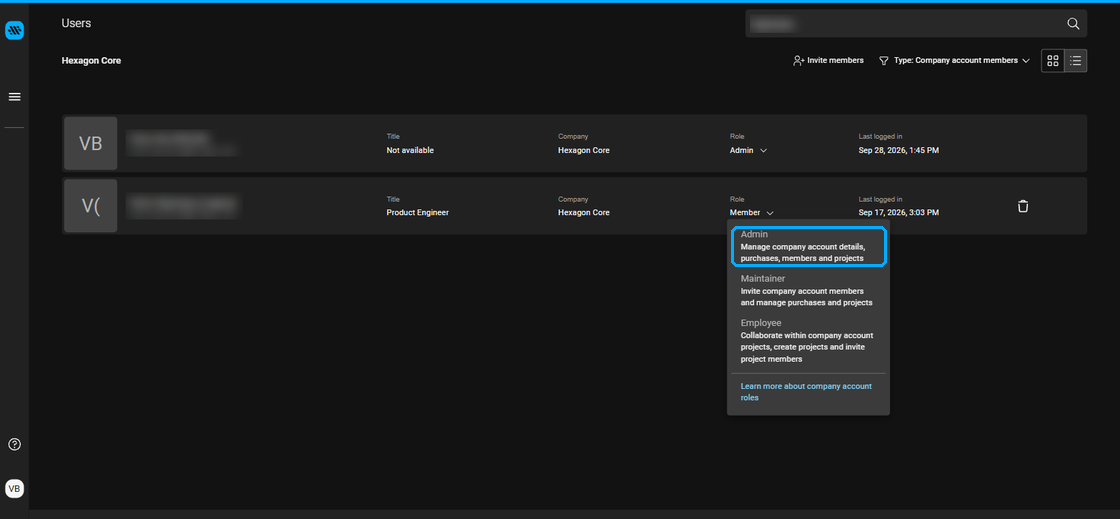Image resolution: width=1120 pixels, height=519 pixels.
Task: Open the Admin role dropdown for VB user
Action: 748,151
